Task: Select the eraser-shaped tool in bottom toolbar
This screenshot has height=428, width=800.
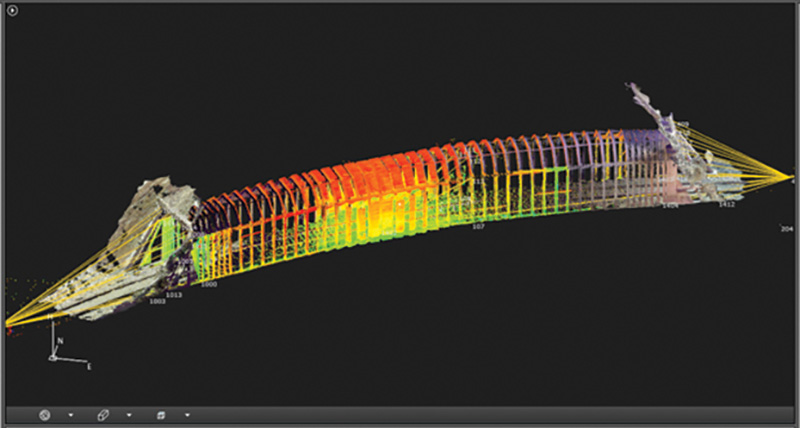Action: tap(103, 414)
